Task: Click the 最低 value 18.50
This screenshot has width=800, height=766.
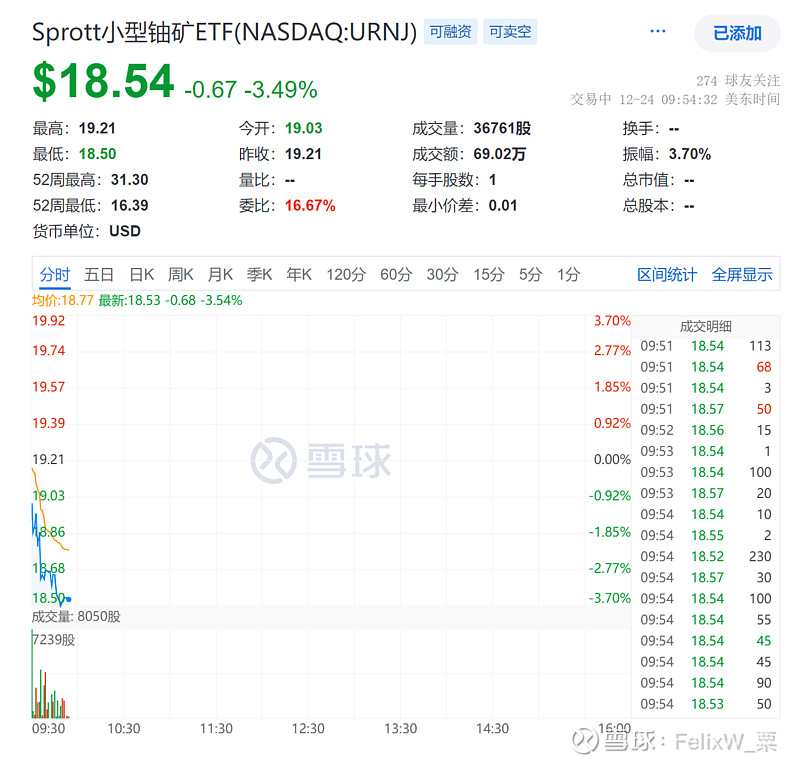Action: tap(97, 154)
